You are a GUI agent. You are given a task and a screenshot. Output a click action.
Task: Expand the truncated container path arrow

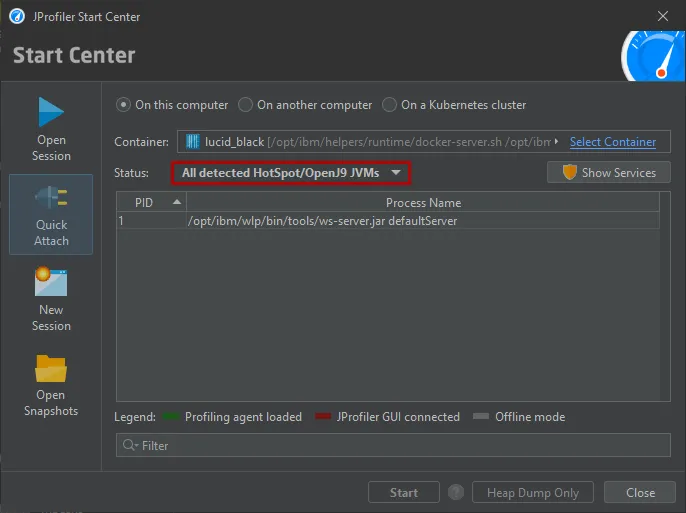coord(556,142)
